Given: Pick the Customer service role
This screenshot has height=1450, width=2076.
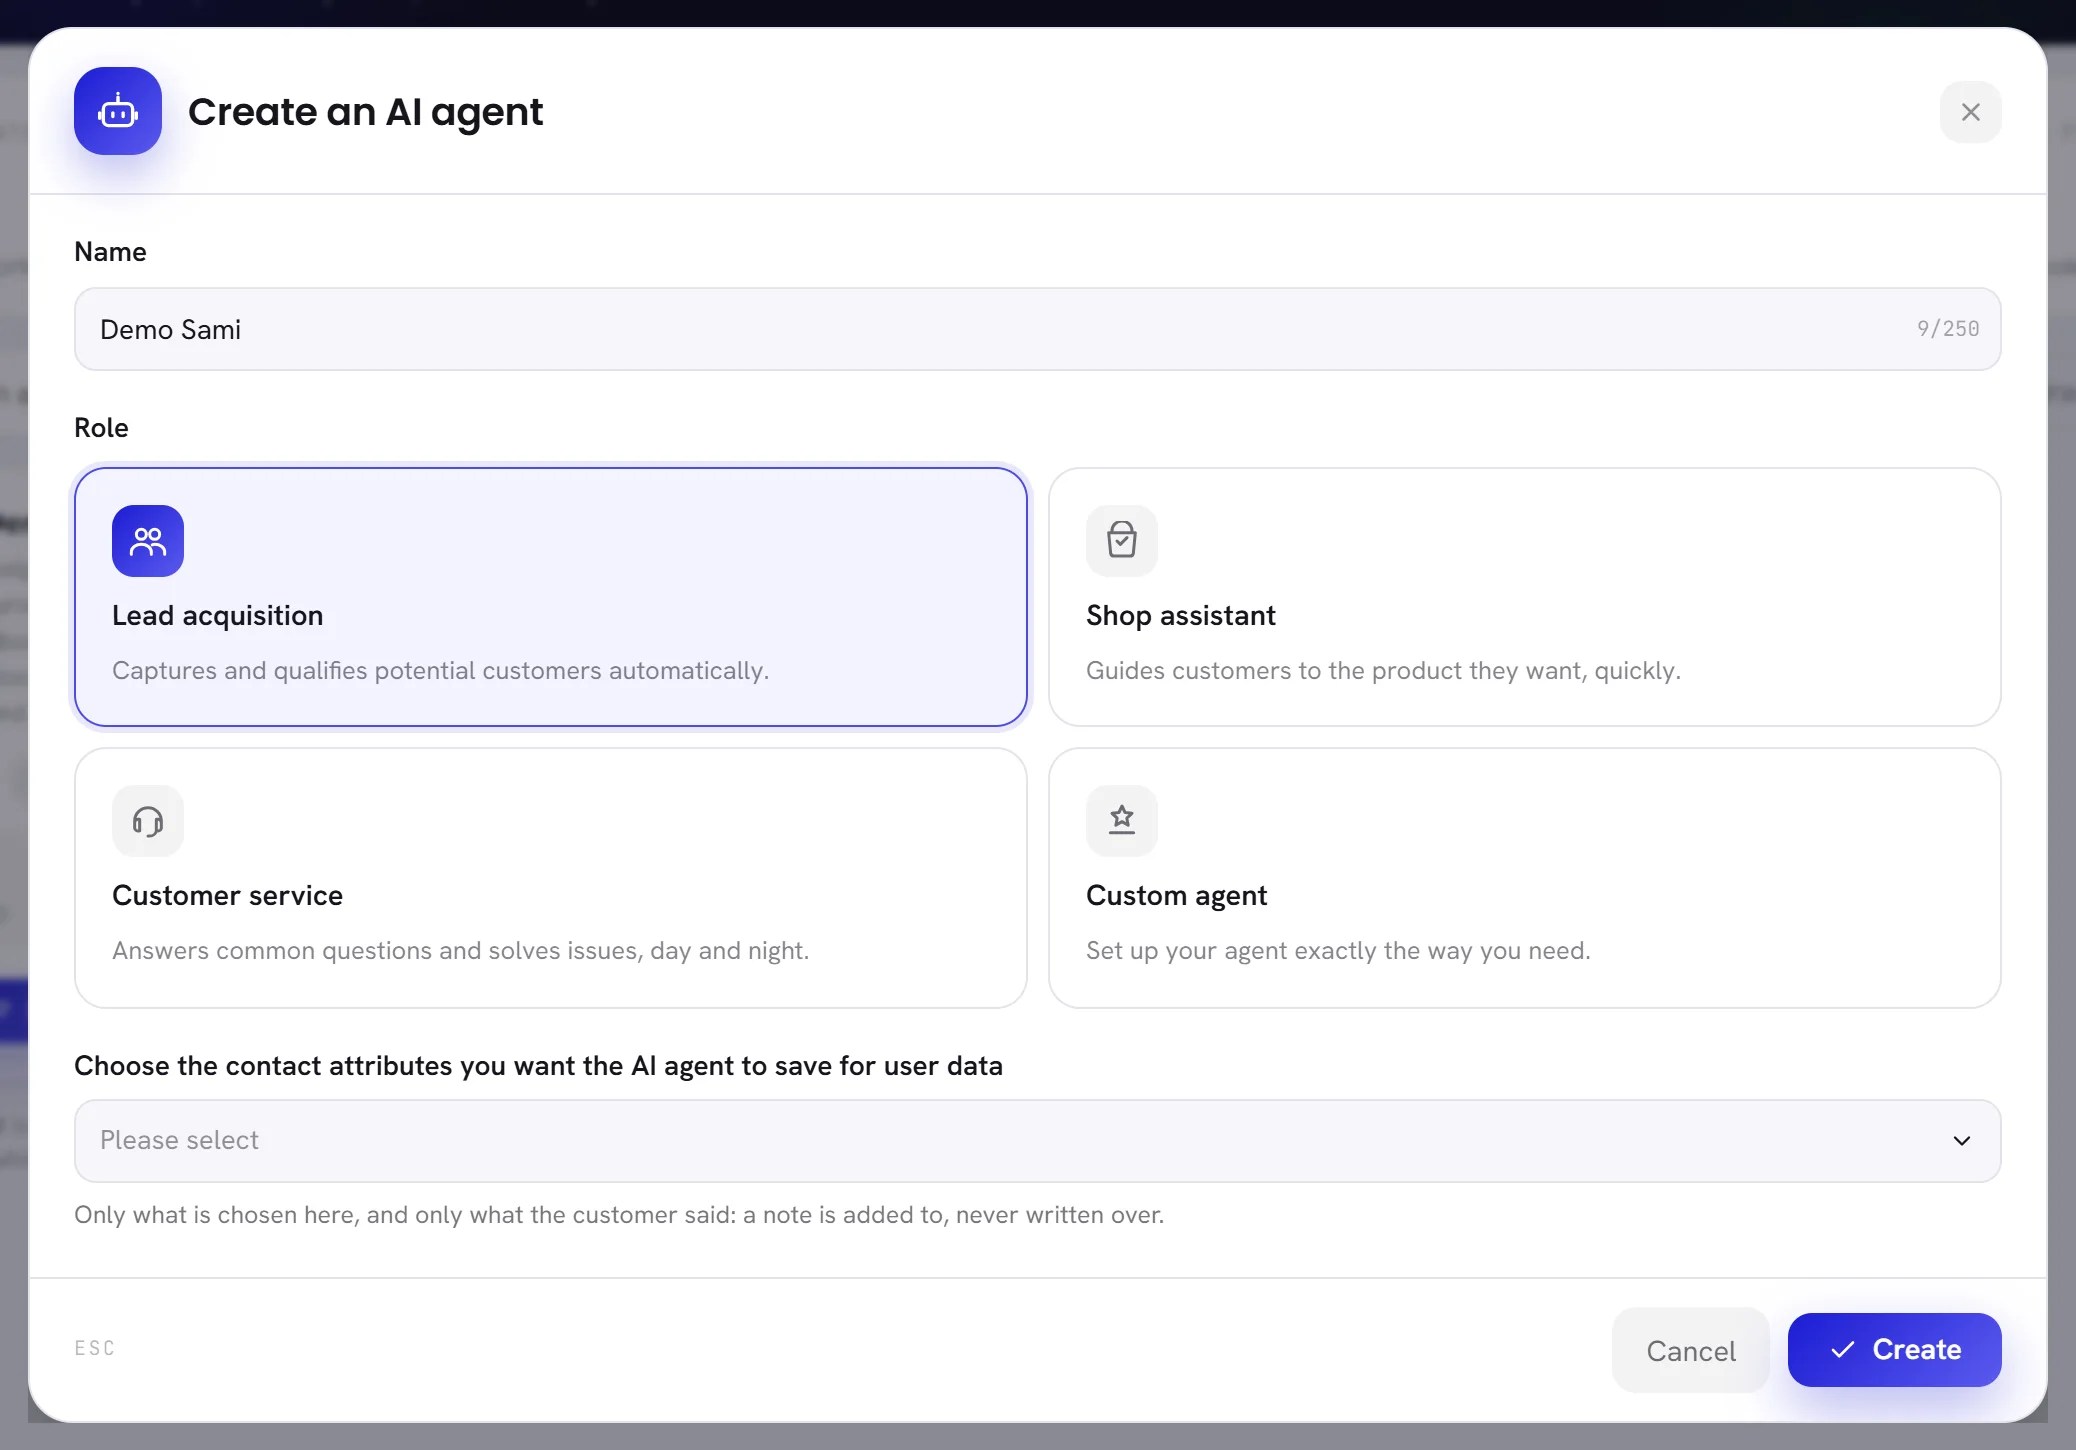Looking at the screenshot, I should (x=551, y=878).
